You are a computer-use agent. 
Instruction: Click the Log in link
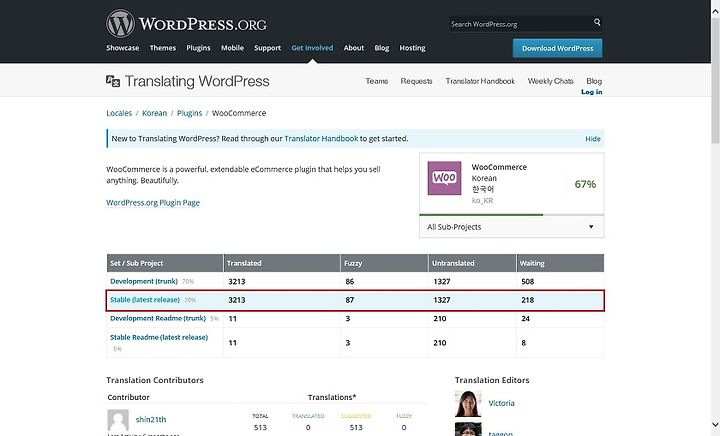point(591,92)
